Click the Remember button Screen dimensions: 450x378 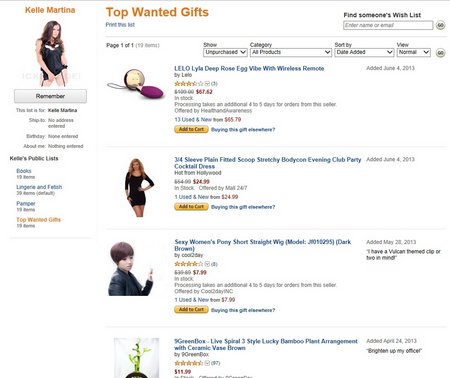tap(50, 96)
